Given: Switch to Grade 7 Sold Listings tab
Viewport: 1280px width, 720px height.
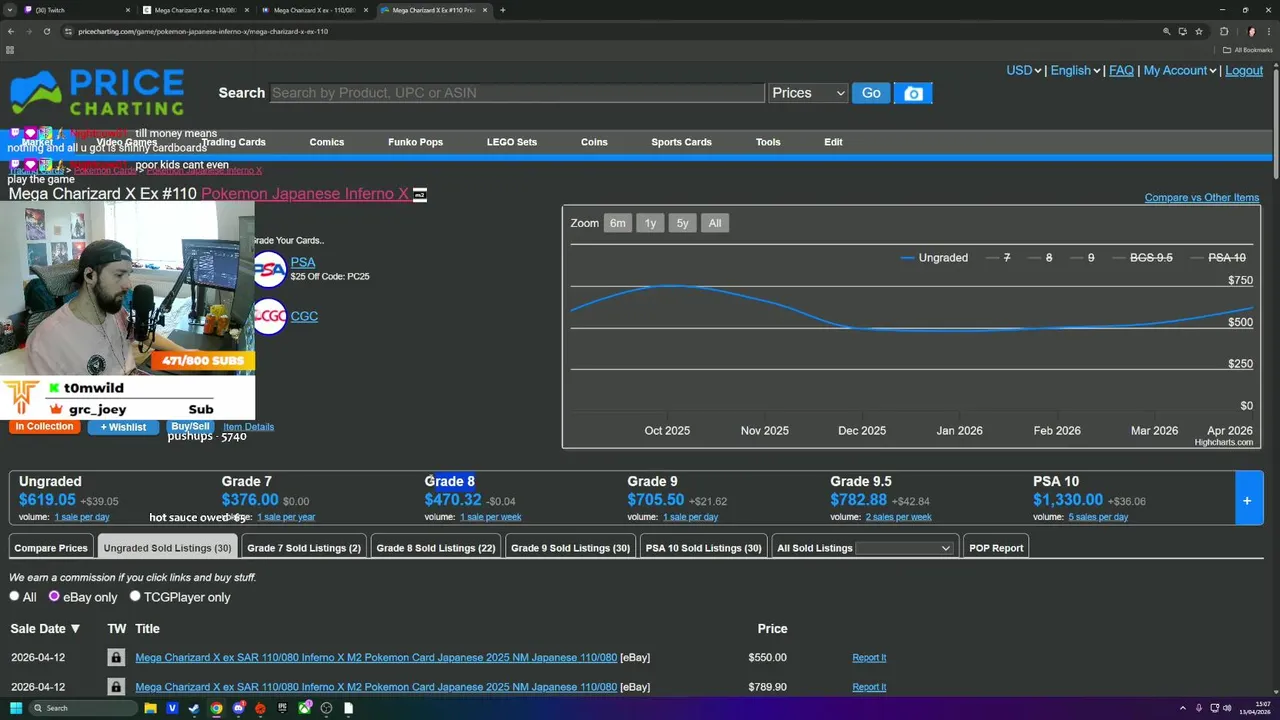Looking at the screenshot, I should coord(304,548).
